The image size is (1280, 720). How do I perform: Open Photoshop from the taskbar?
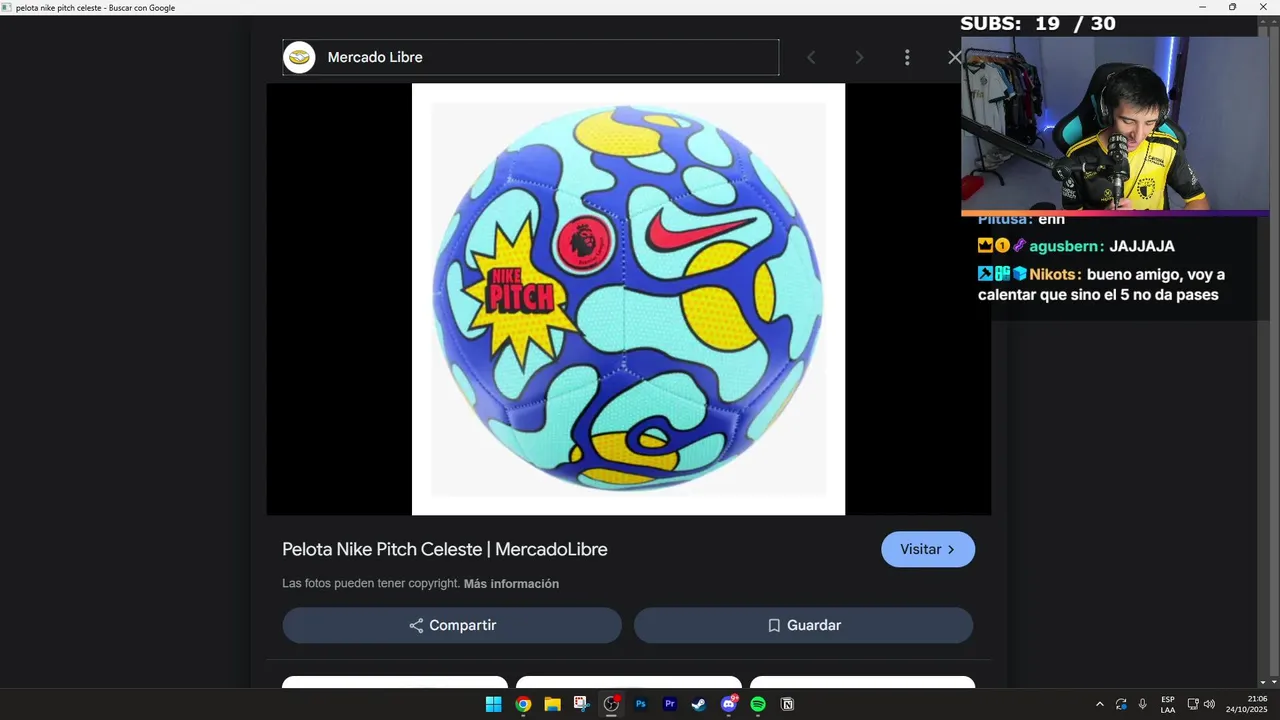click(x=641, y=704)
